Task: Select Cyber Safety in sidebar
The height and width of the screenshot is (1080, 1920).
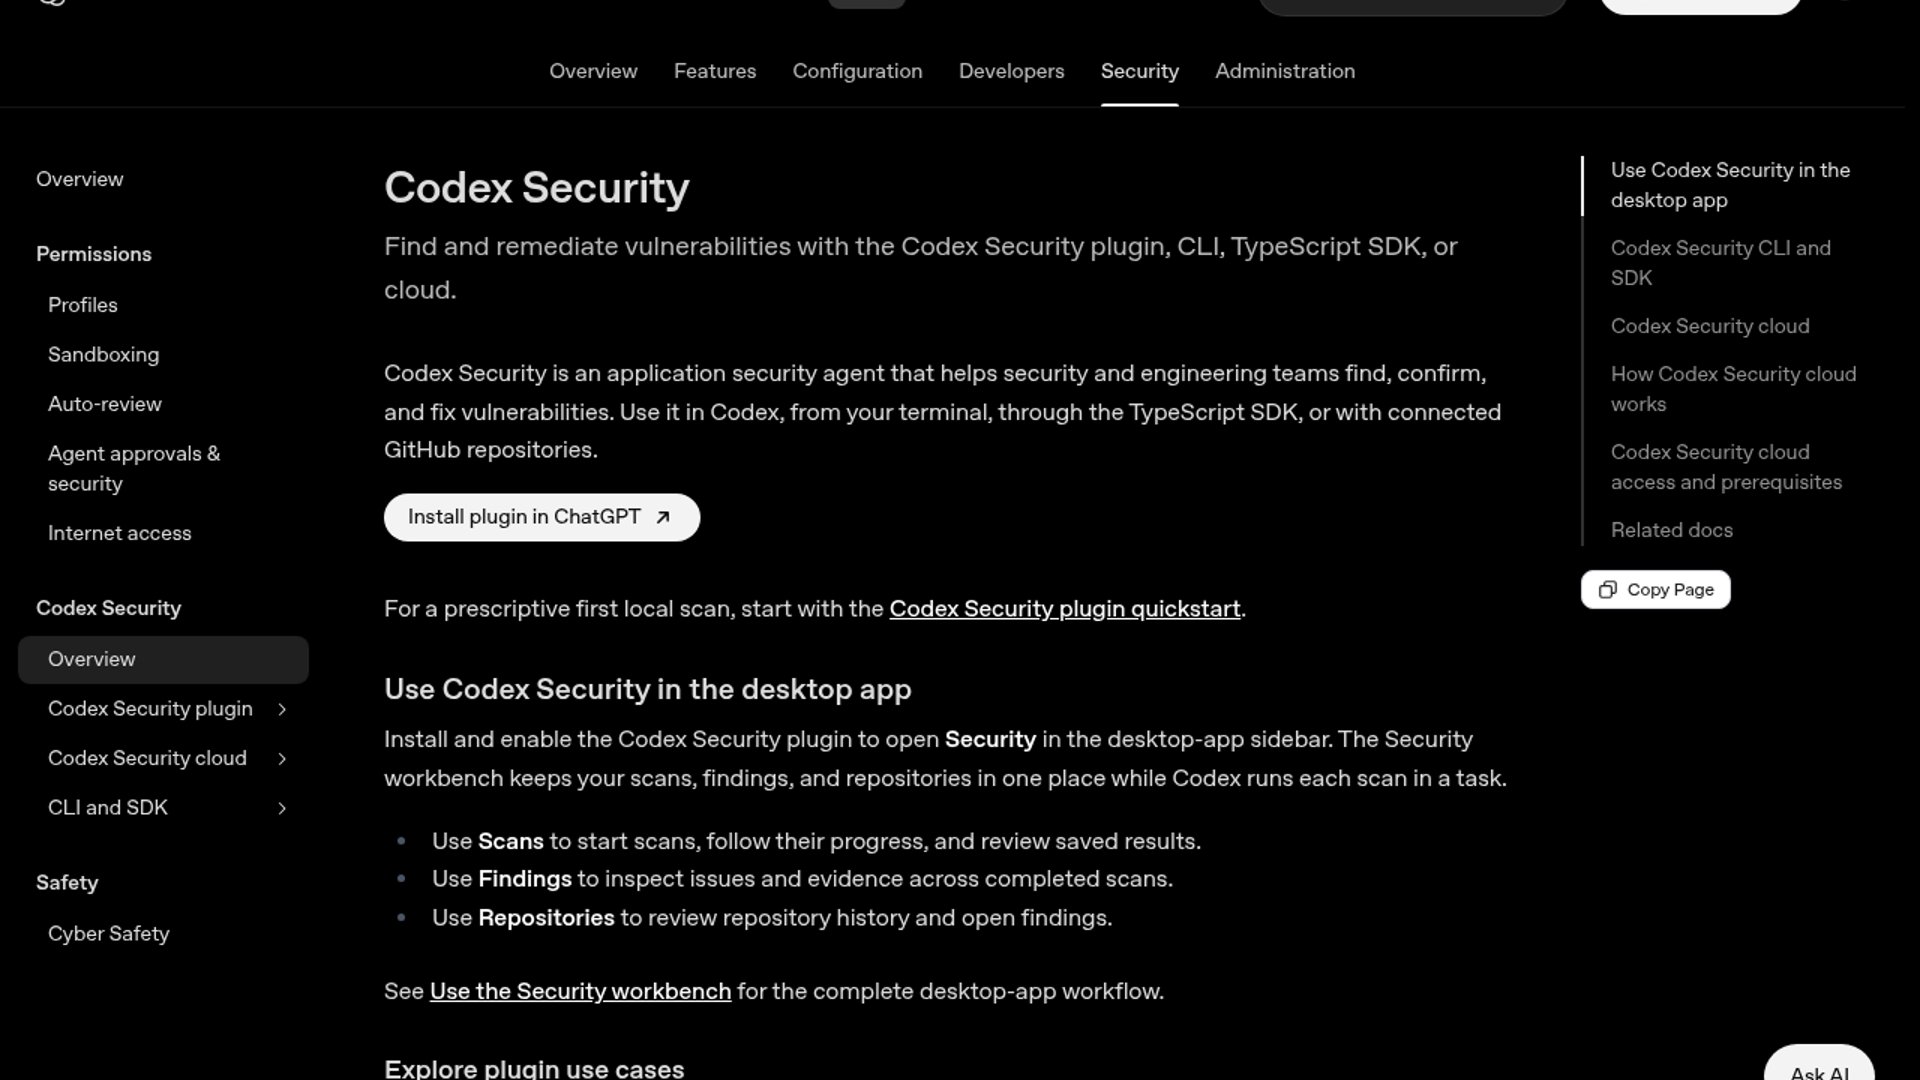Action: 108,933
